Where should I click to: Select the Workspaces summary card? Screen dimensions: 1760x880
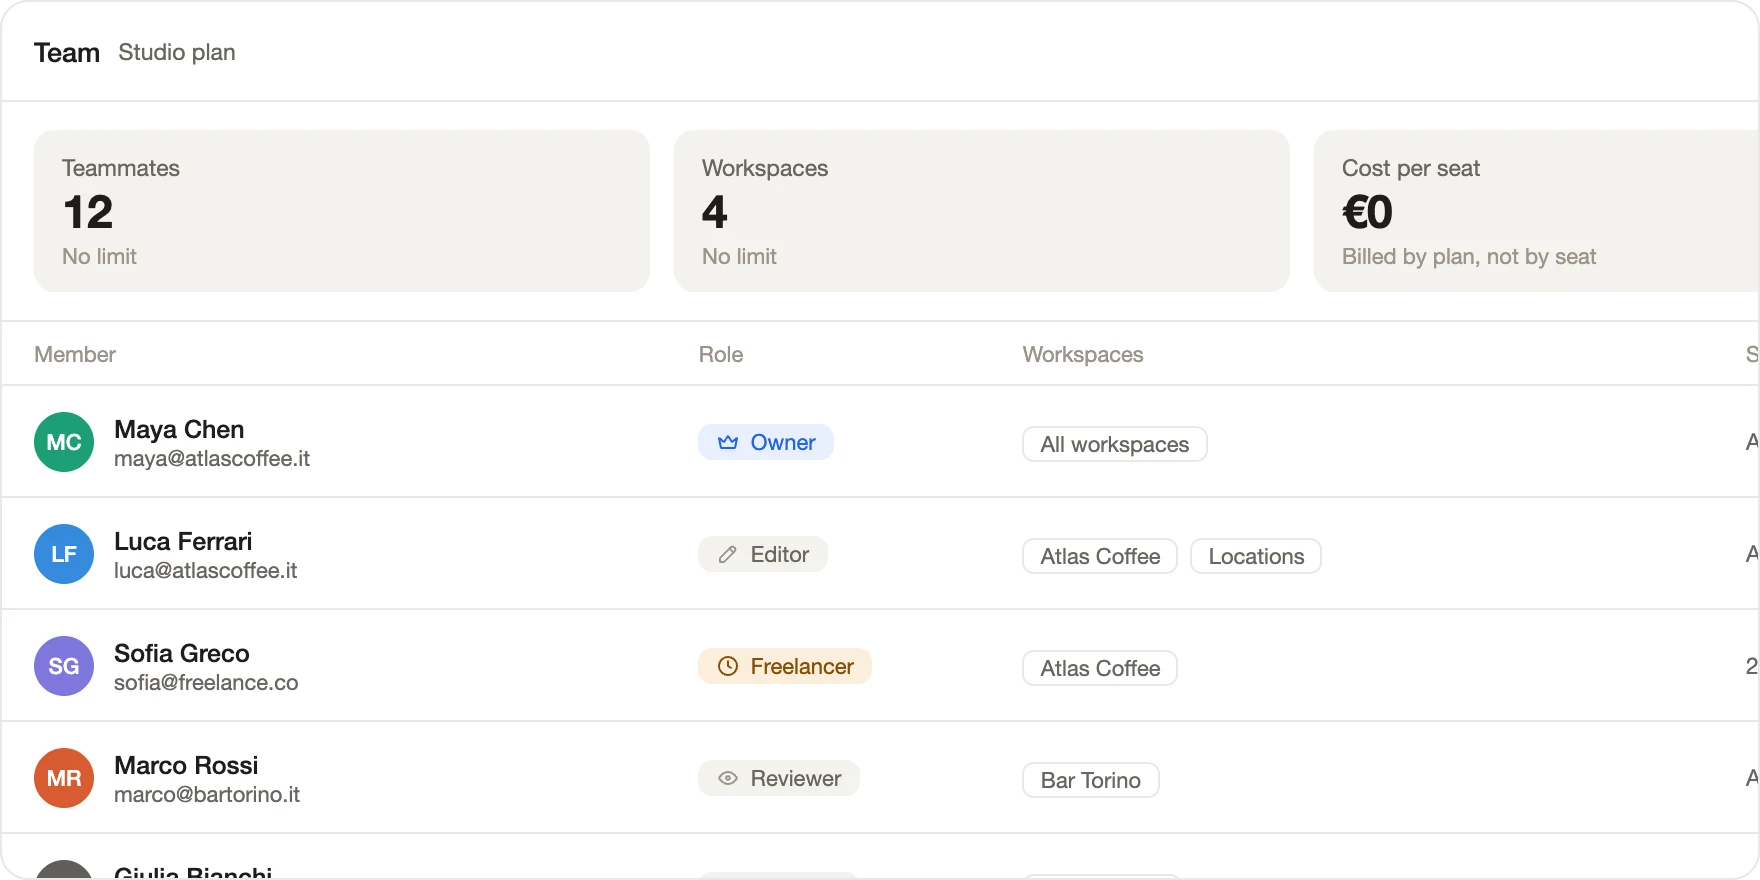coord(982,211)
